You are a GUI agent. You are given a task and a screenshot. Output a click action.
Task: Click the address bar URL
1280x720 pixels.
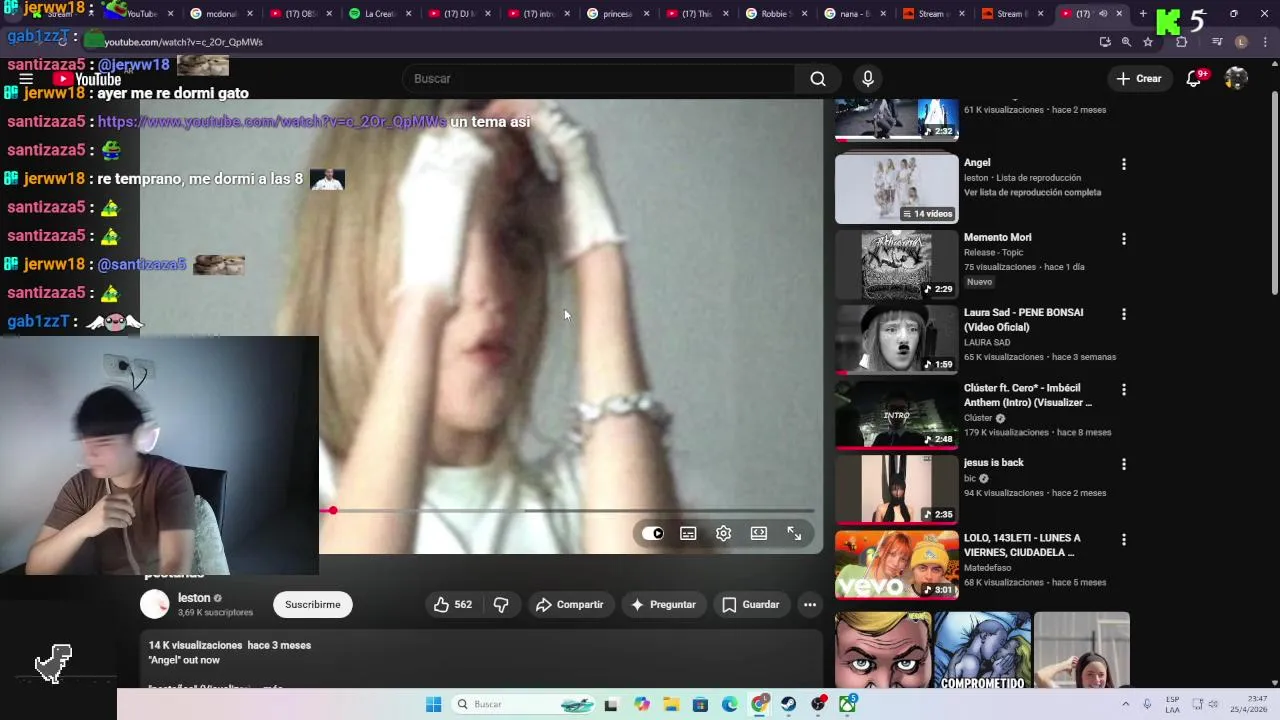click(183, 42)
